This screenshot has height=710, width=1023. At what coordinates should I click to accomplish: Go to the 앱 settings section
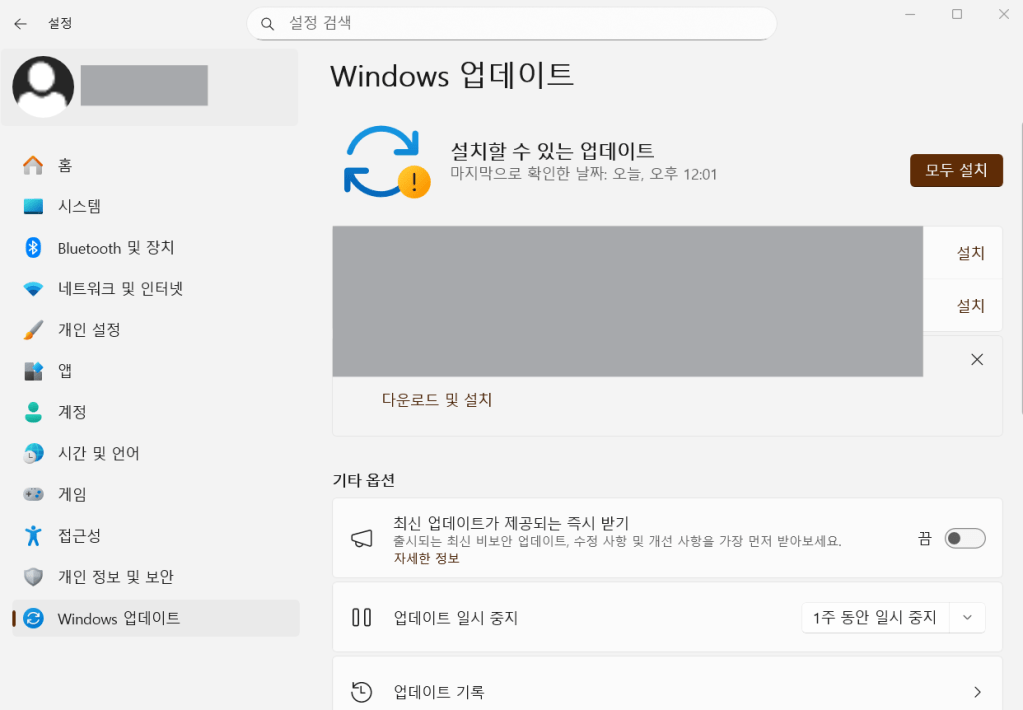65,371
